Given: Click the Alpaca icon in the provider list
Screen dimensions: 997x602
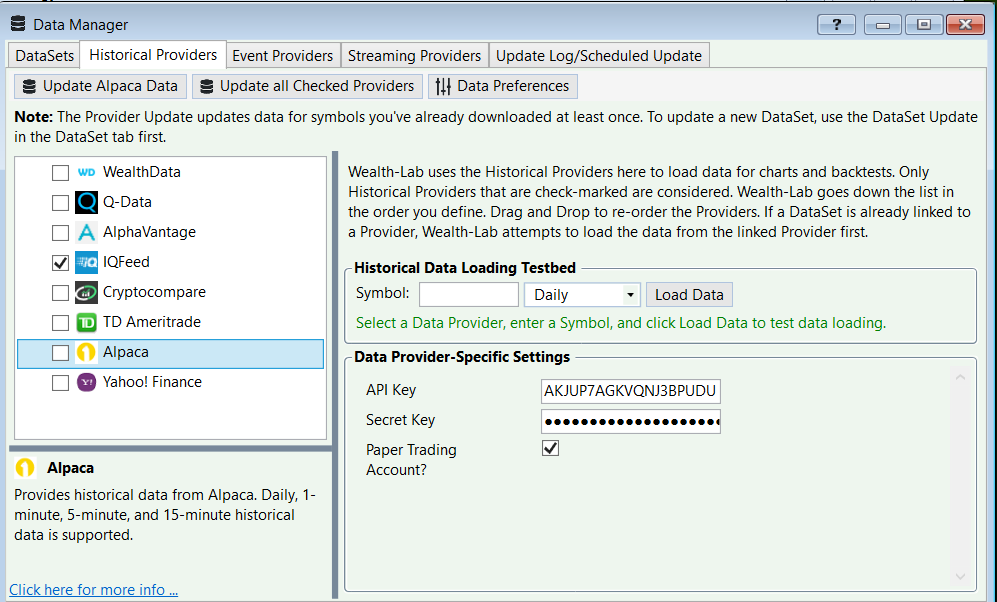Looking at the screenshot, I should [x=86, y=352].
